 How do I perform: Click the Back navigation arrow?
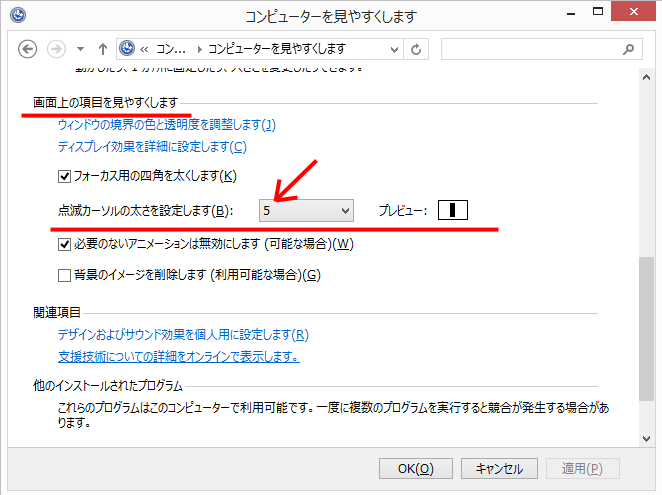28,48
